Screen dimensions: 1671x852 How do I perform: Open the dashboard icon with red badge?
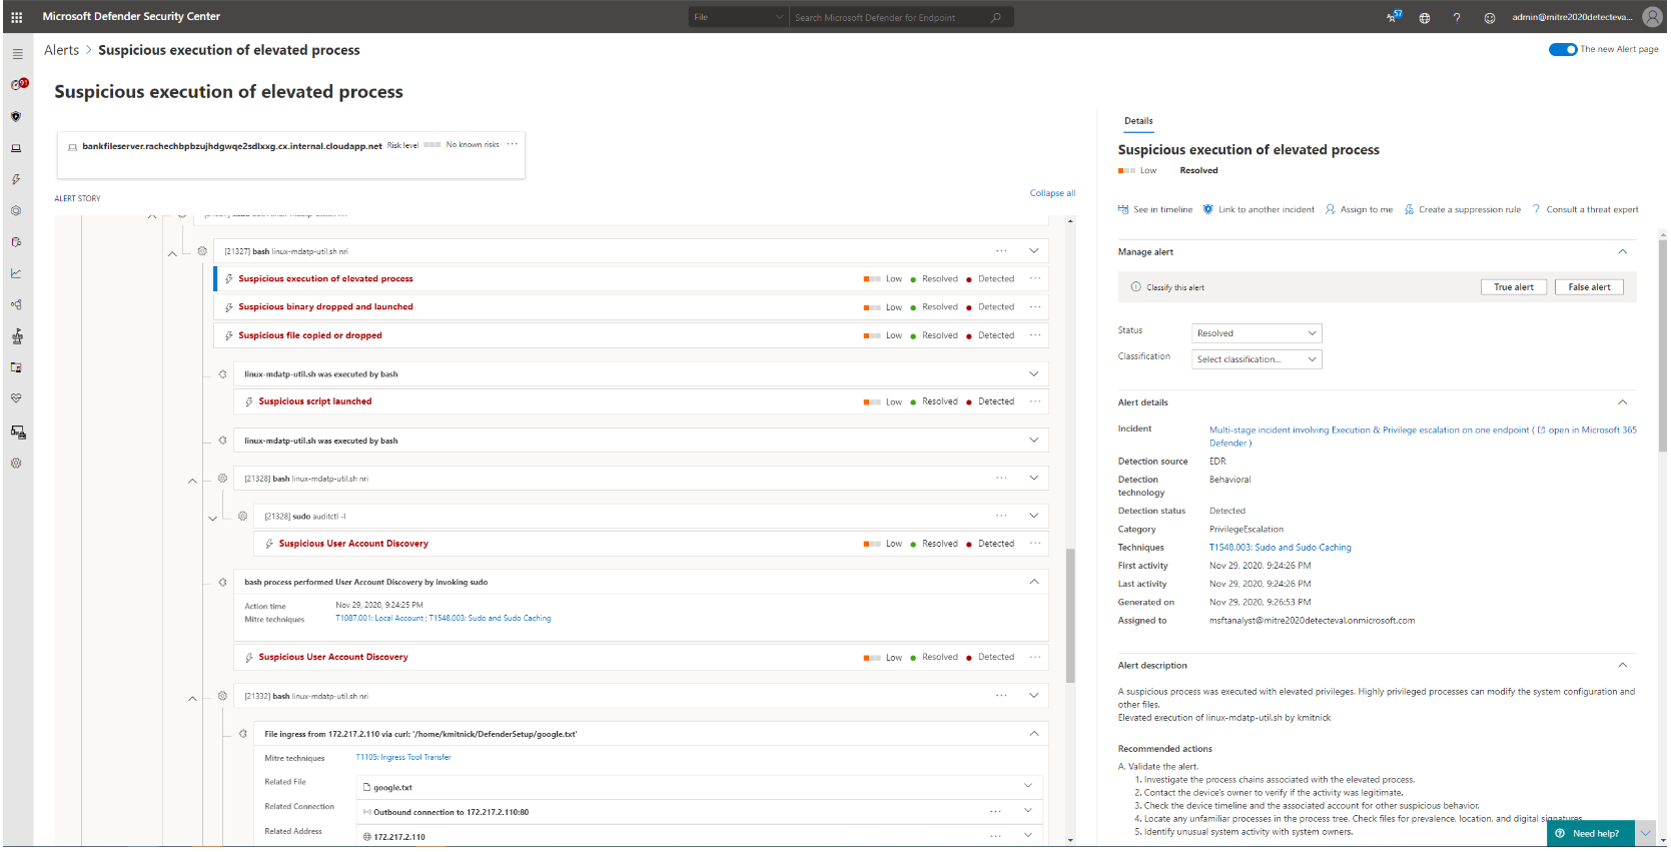pyautogui.click(x=18, y=85)
